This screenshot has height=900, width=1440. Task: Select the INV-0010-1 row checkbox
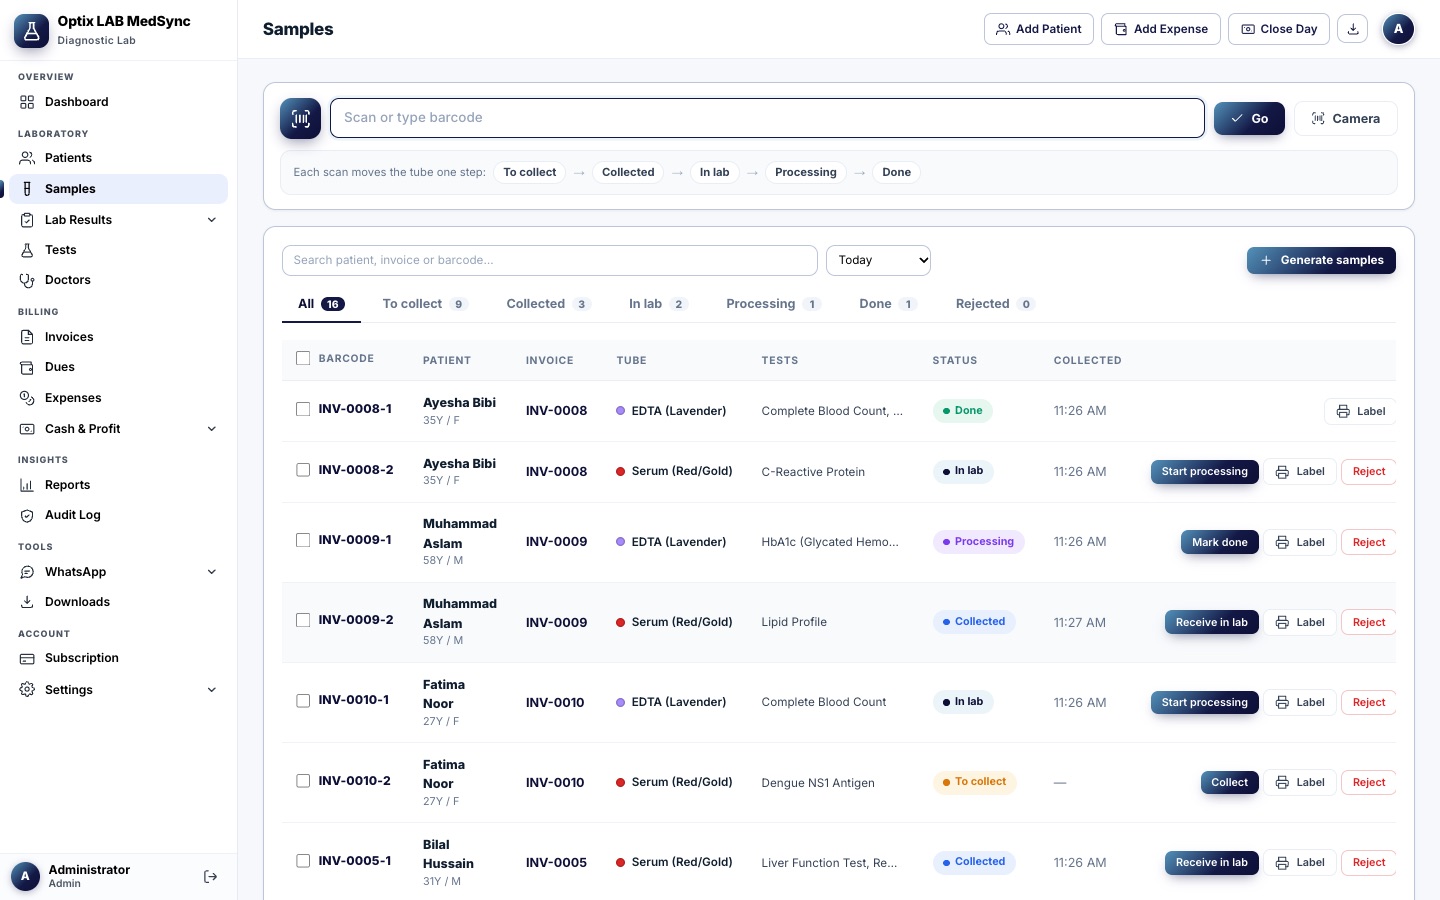tap(303, 701)
